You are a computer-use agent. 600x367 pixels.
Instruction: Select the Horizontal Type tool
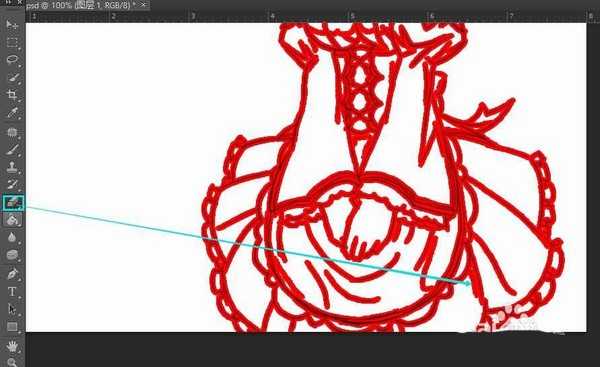tap(12, 292)
